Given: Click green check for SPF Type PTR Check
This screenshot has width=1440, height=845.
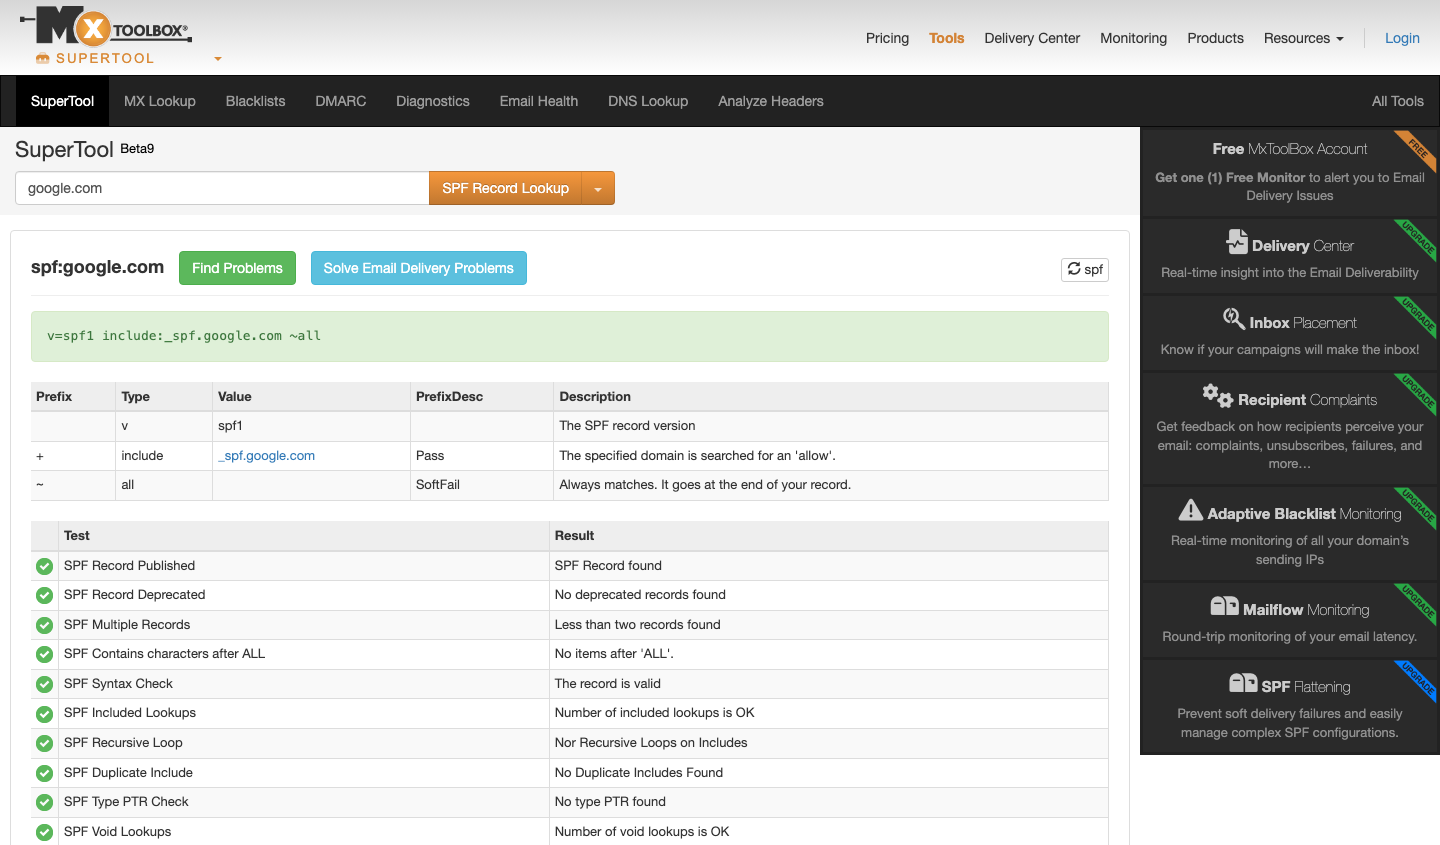Looking at the screenshot, I should click(x=44, y=802).
